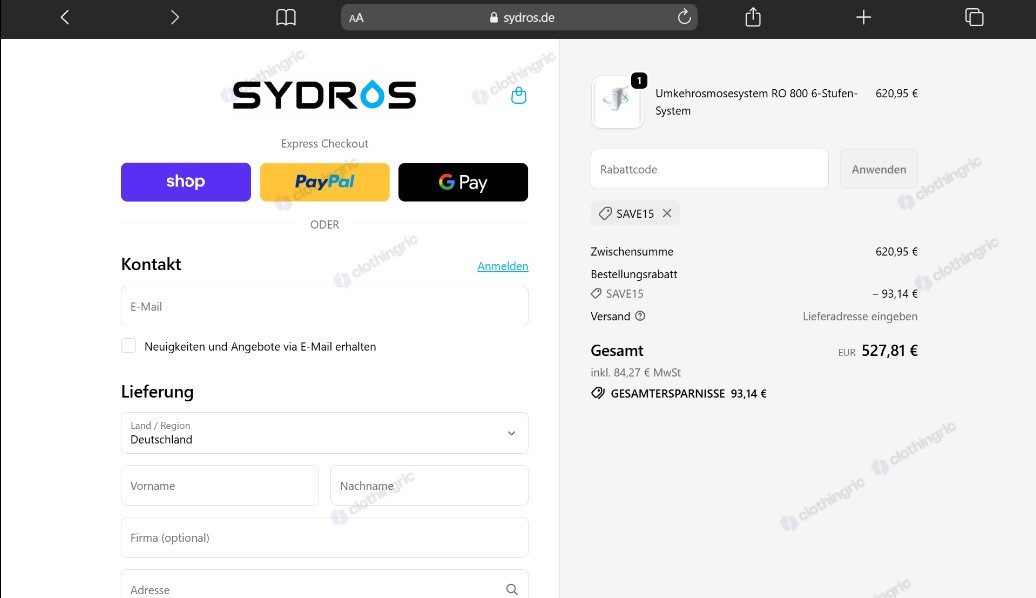Click the Express Checkout label
The image size is (1036, 598).
coord(324,143)
